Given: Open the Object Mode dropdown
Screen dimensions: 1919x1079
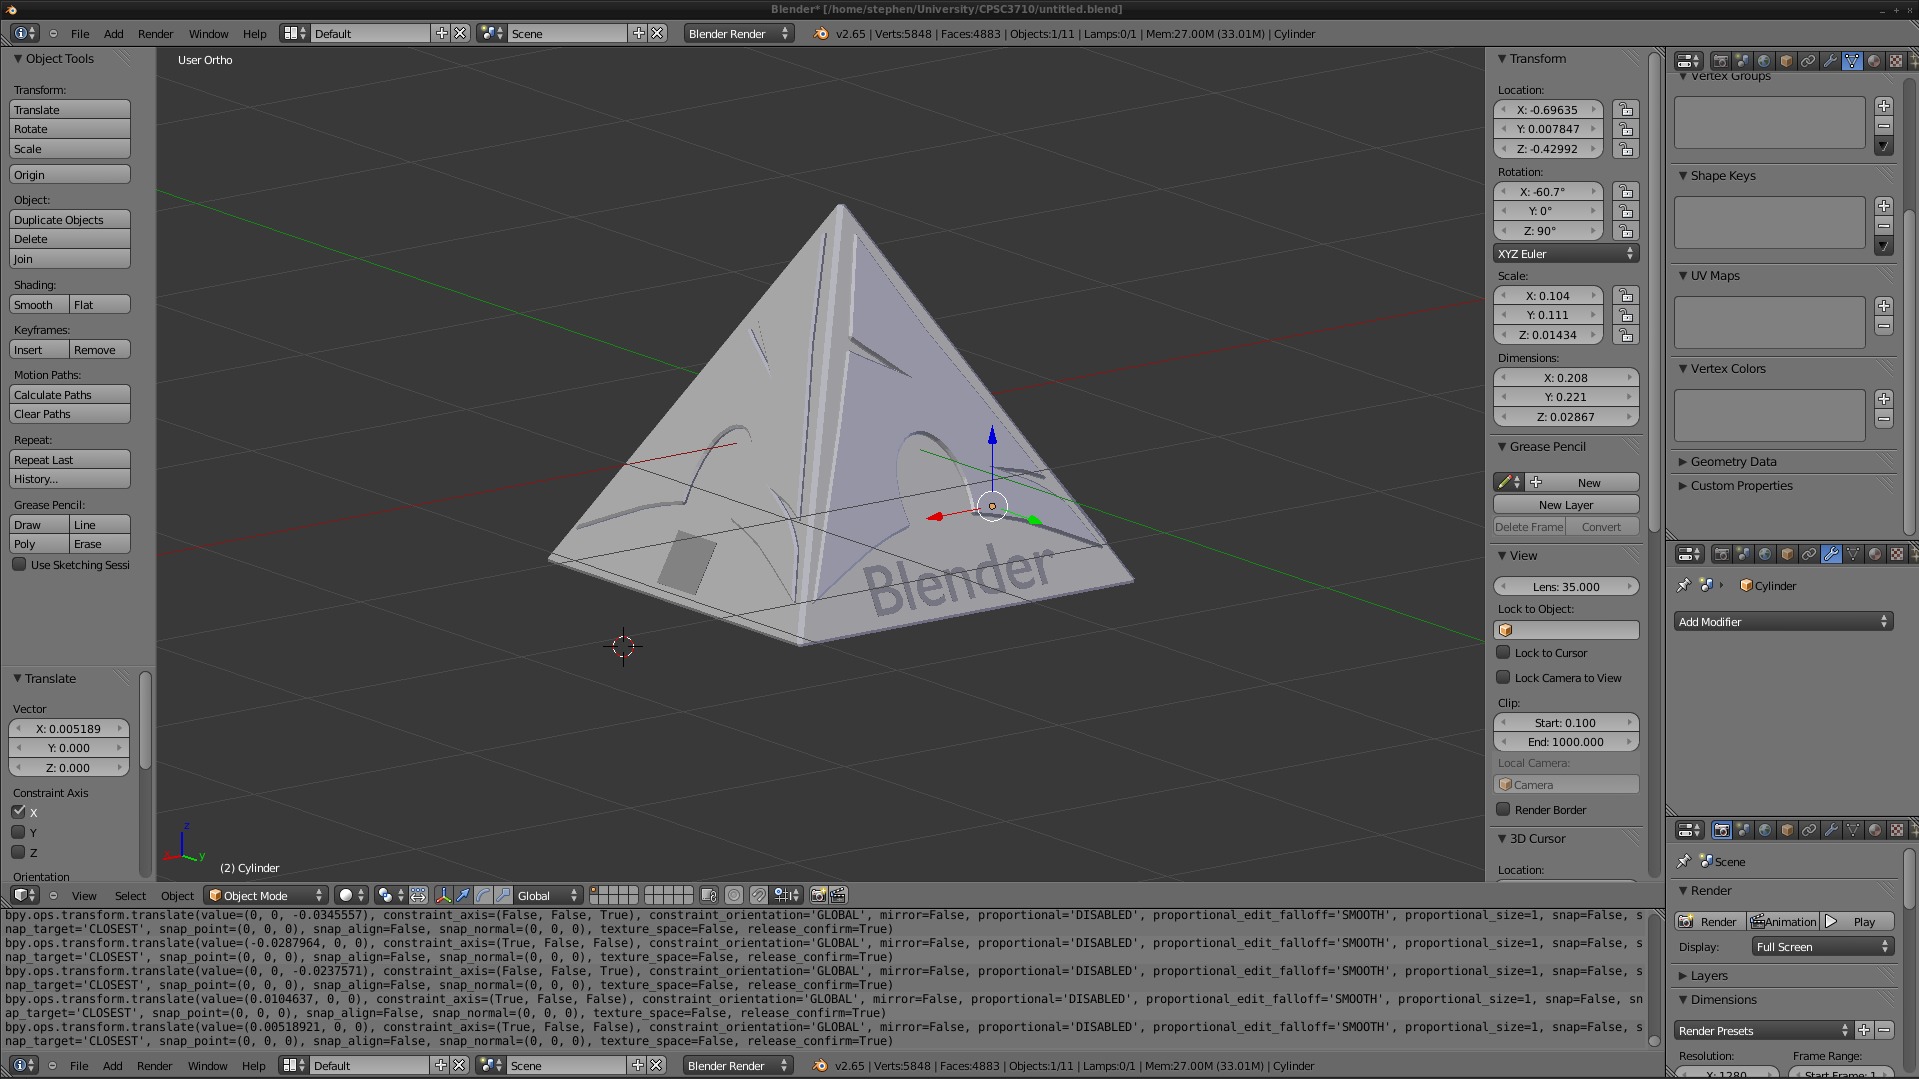Looking at the screenshot, I should pos(265,895).
